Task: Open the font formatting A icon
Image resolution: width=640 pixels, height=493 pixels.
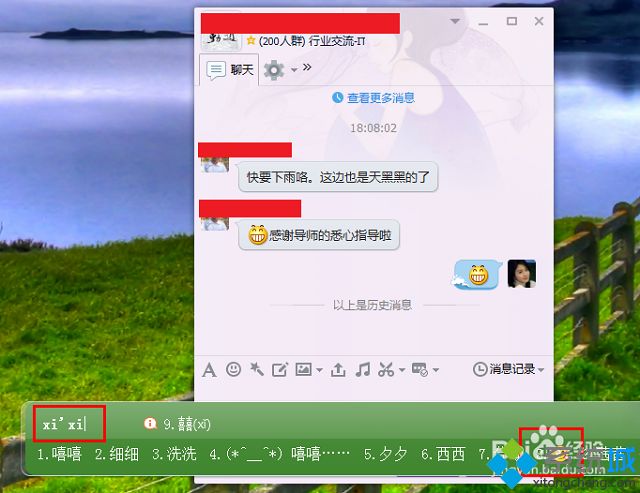Action: 209,370
